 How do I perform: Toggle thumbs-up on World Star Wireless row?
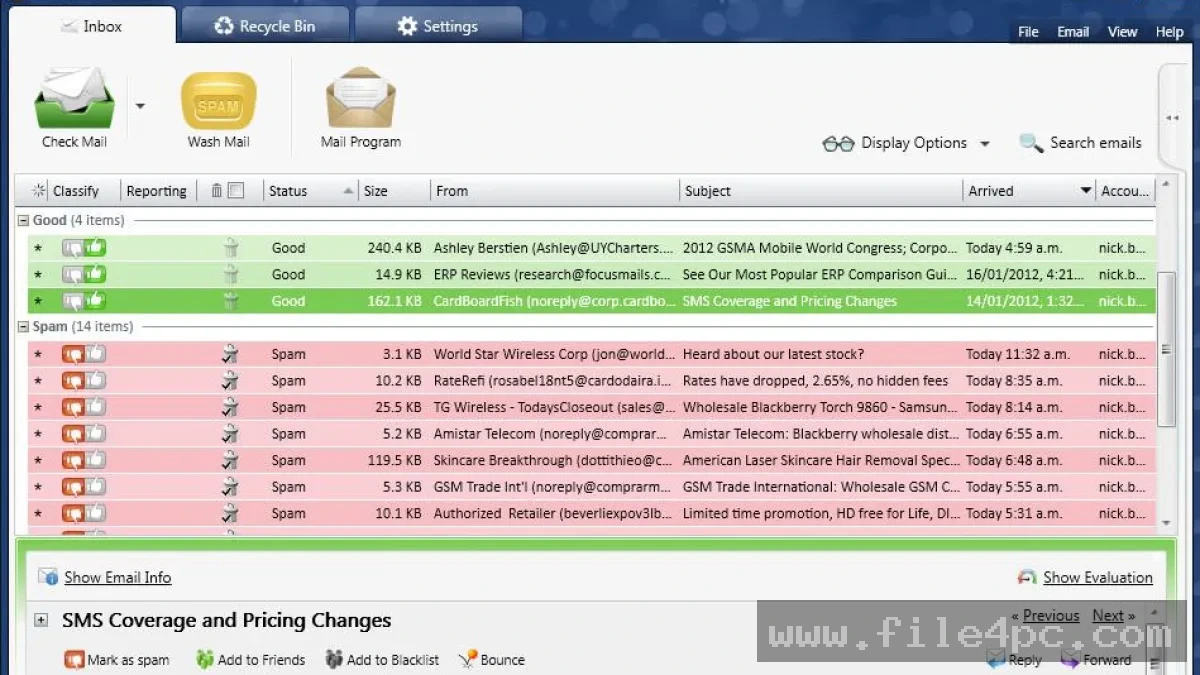coord(96,353)
